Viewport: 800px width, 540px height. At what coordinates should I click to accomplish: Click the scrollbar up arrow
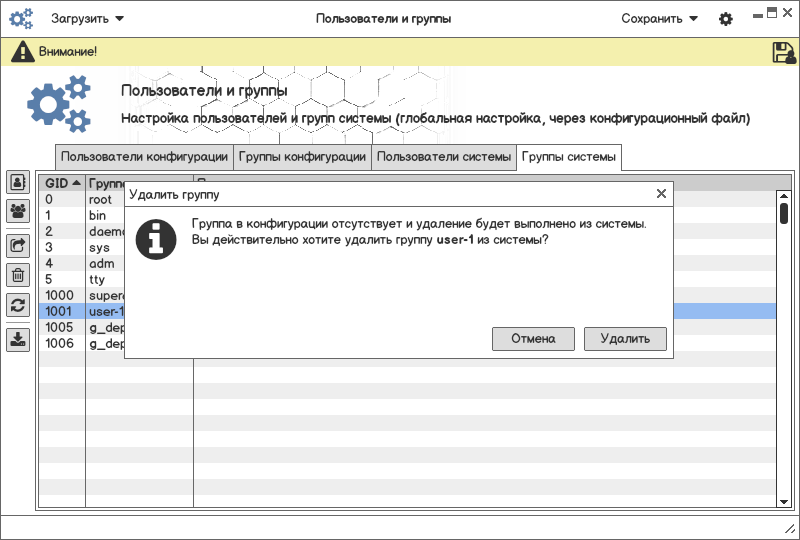pos(784,196)
